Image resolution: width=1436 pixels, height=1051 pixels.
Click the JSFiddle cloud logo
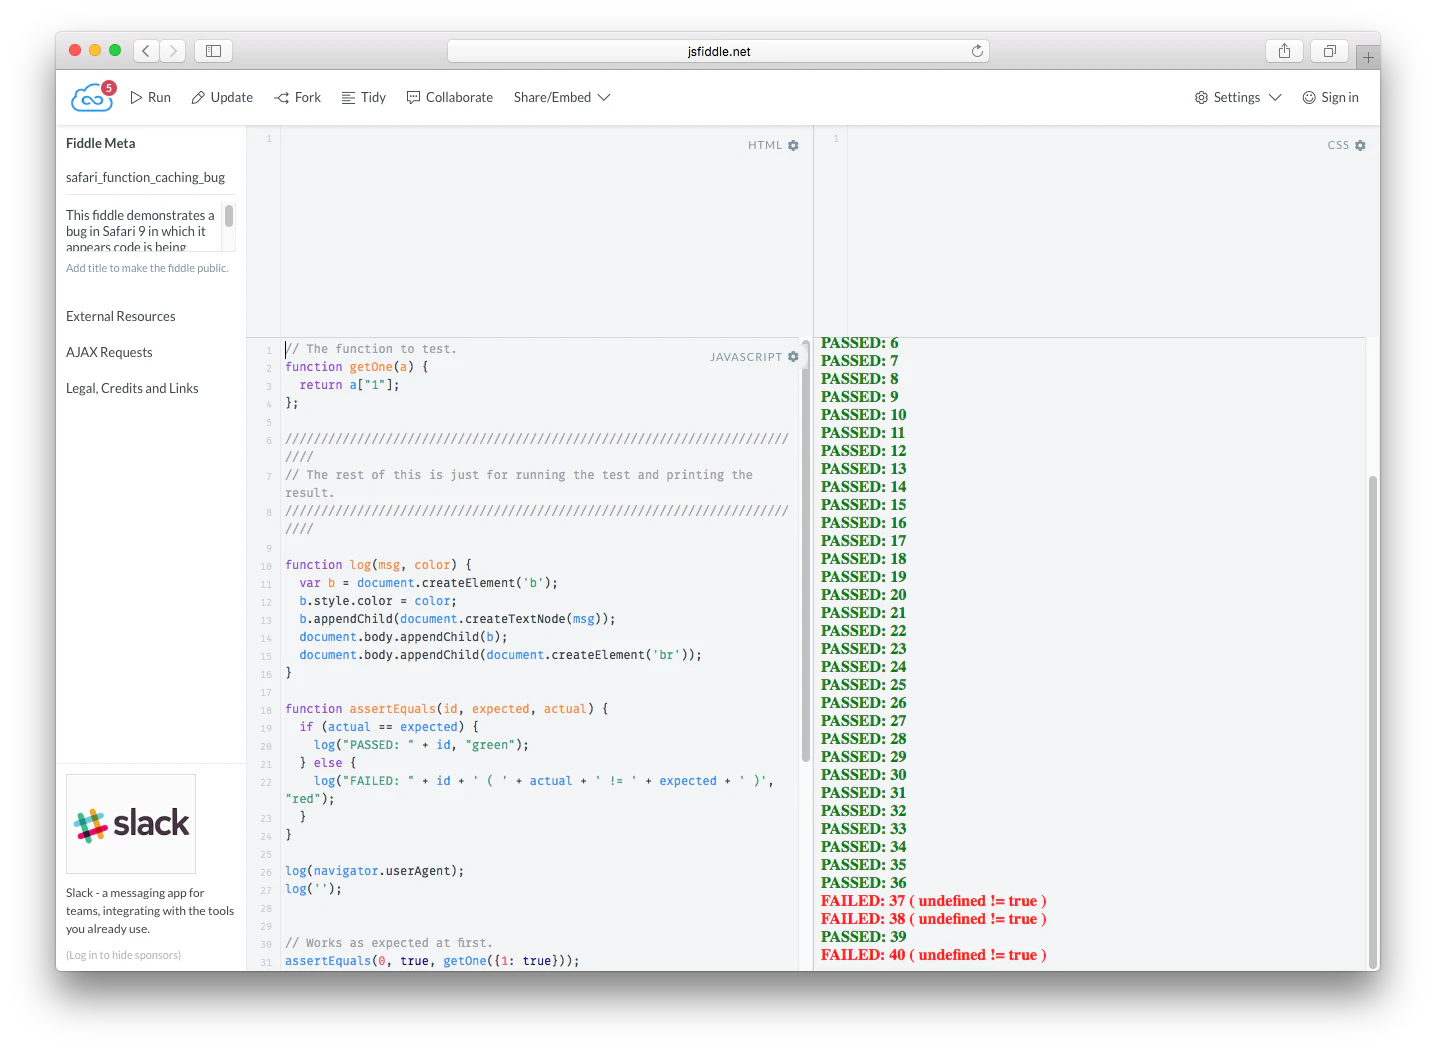click(91, 99)
